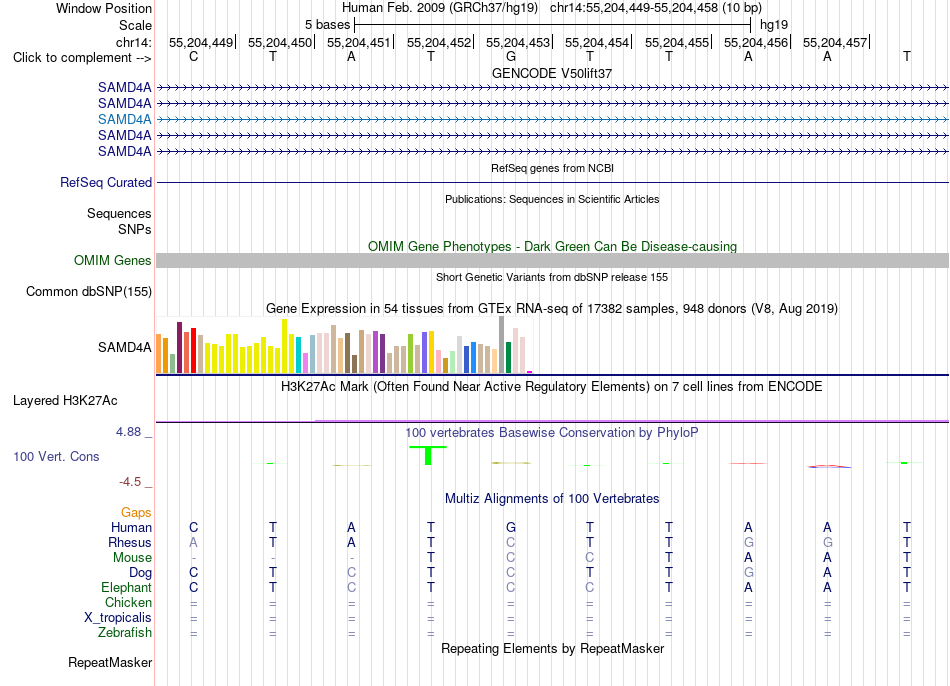The image size is (950, 686).
Task: Click the RepeatMasker track label
Action: (110, 662)
